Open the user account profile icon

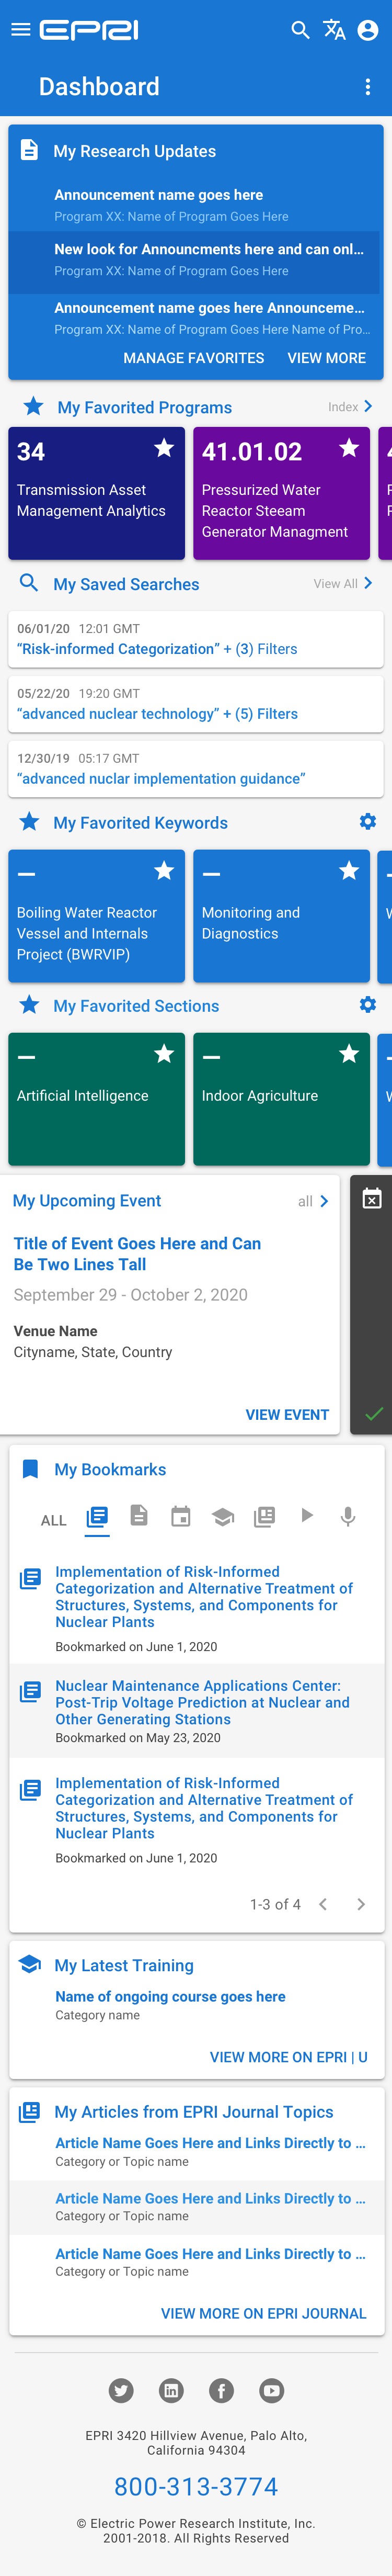point(368,30)
